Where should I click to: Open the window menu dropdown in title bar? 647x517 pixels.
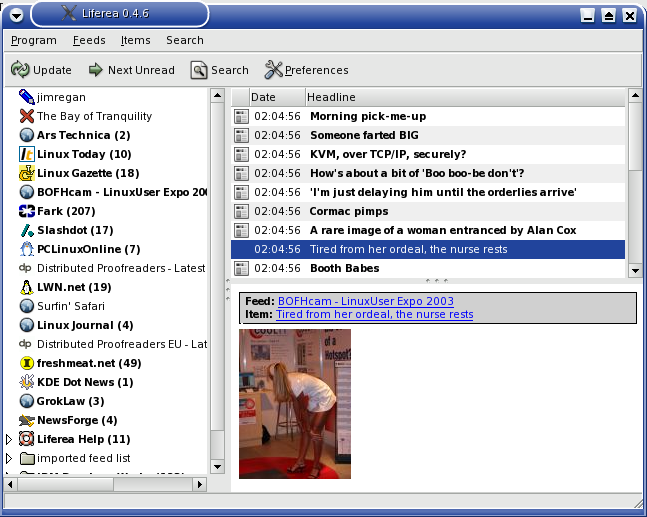[x=16, y=15]
